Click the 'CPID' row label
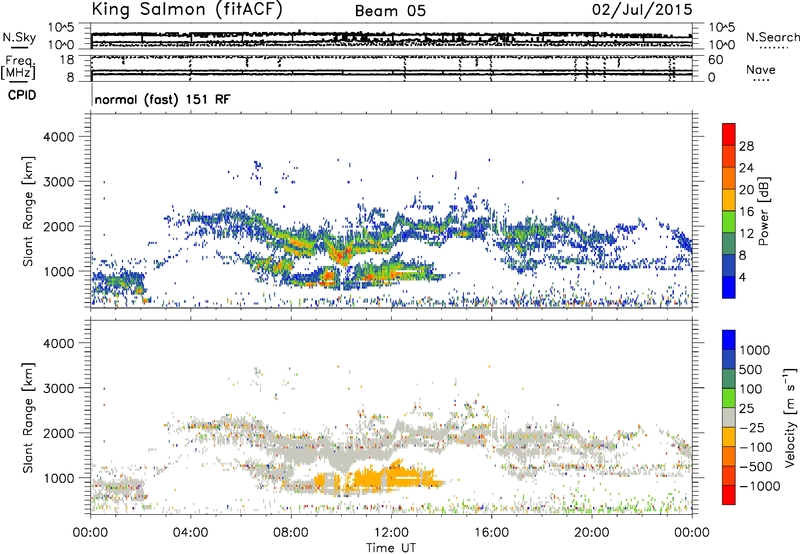Screen dimensions: 800x554 (x=22, y=95)
